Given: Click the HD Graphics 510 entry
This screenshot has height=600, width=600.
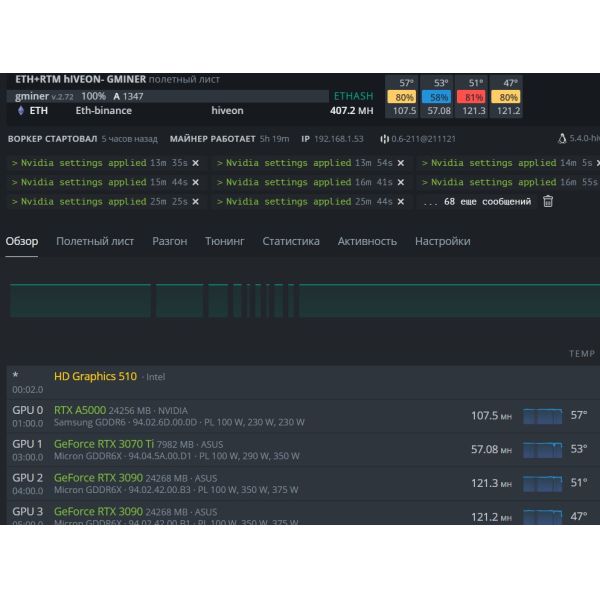Looking at the screenshot, I should click(95, 376).
